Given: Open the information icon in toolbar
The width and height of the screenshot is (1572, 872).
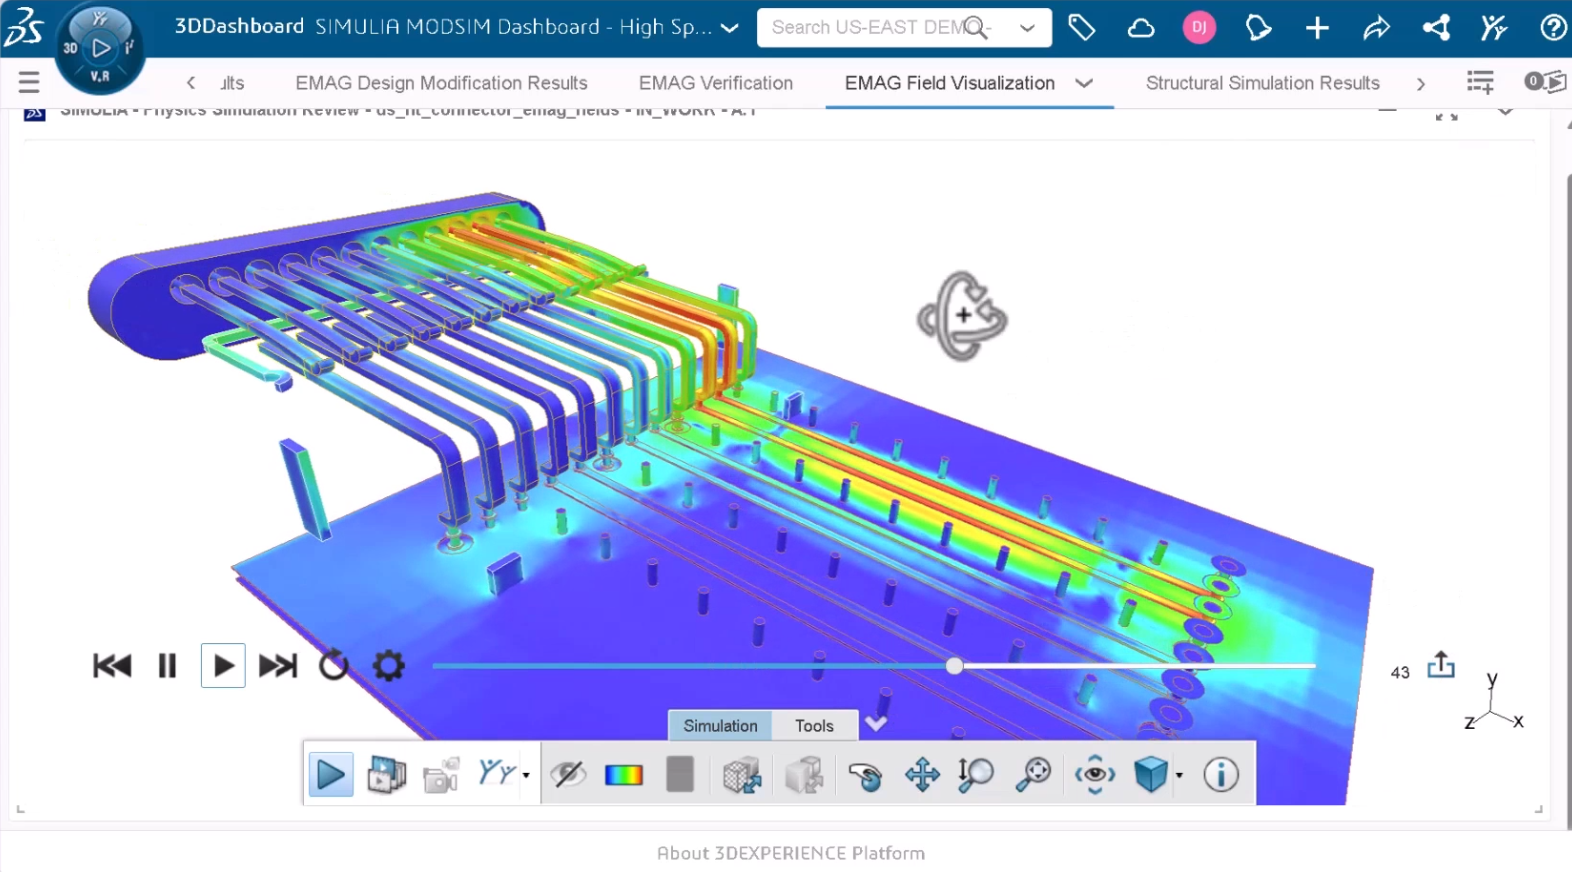Looking at the screenshot, I should click(1220, 775).
